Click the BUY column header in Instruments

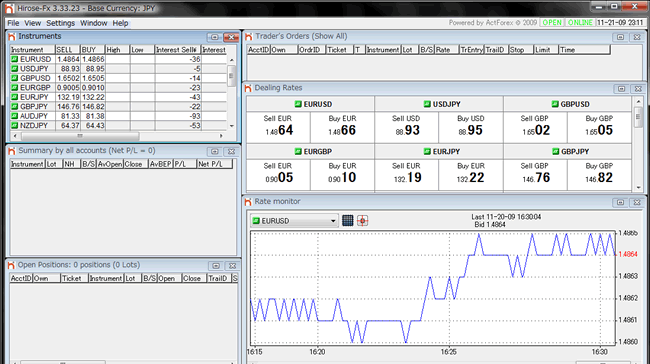pos(92,50)
